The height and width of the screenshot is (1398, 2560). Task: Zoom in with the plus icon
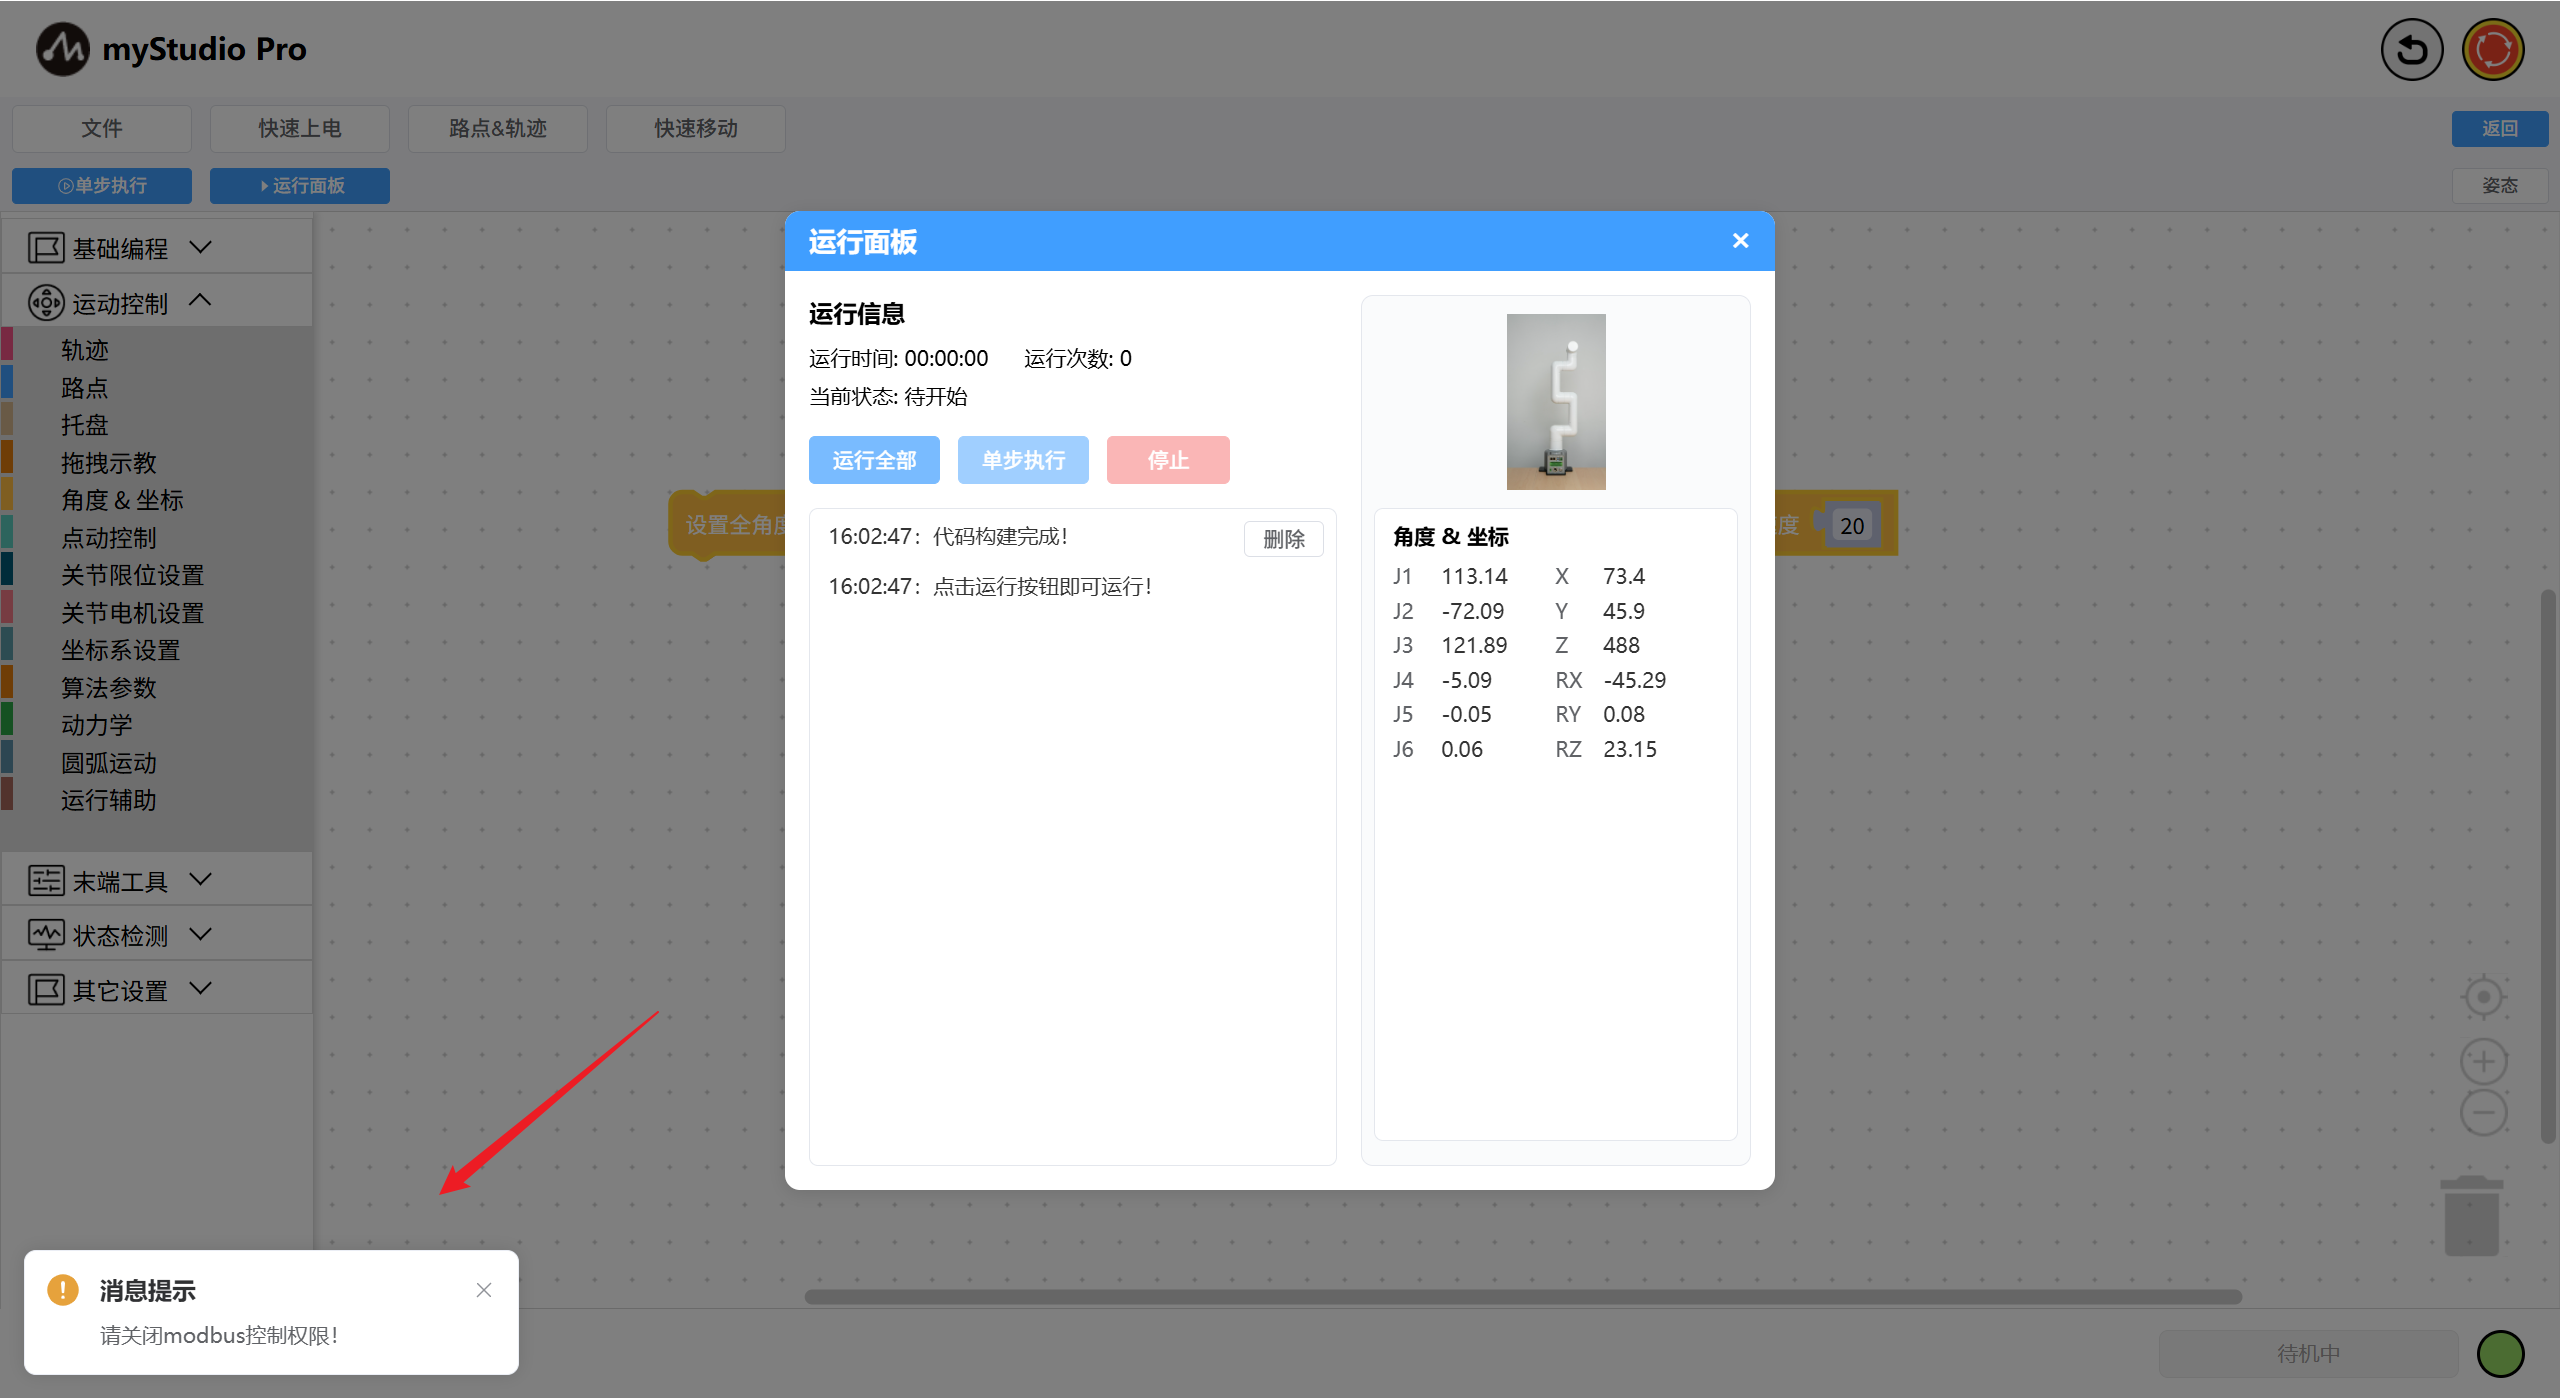2483,1062
